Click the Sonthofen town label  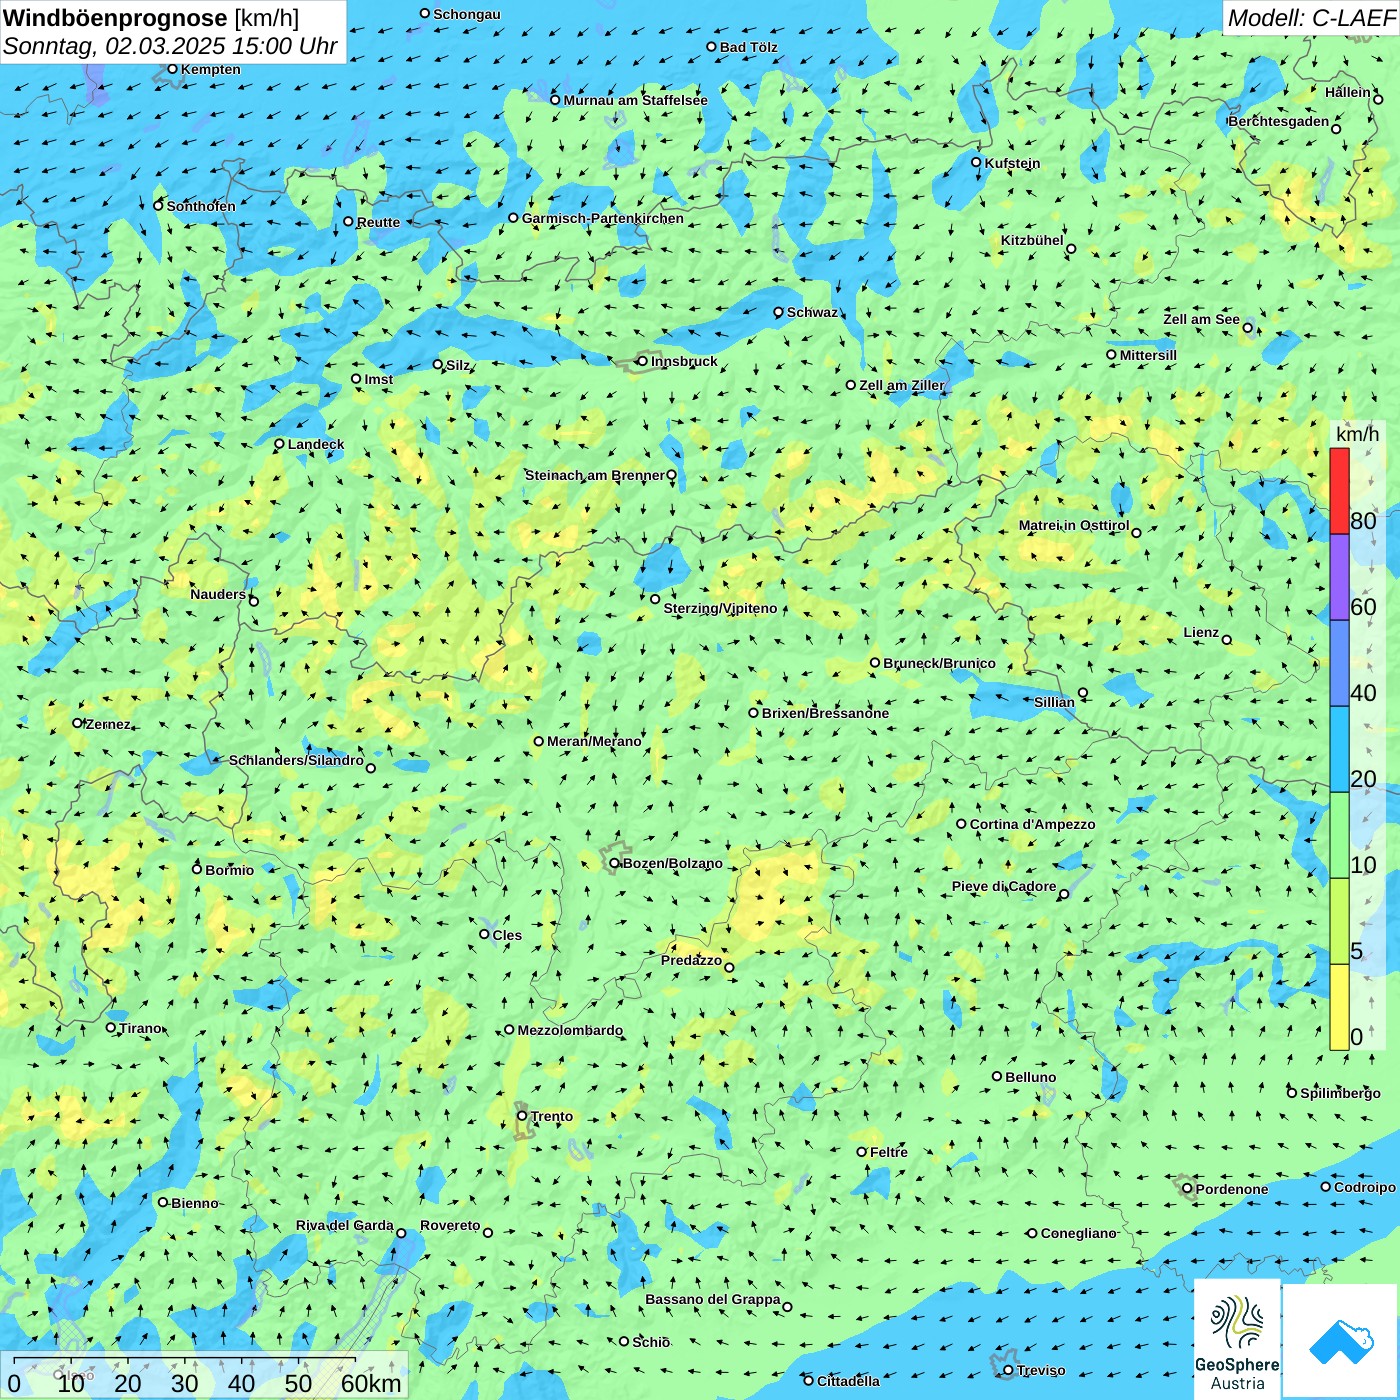click(201, 206)
